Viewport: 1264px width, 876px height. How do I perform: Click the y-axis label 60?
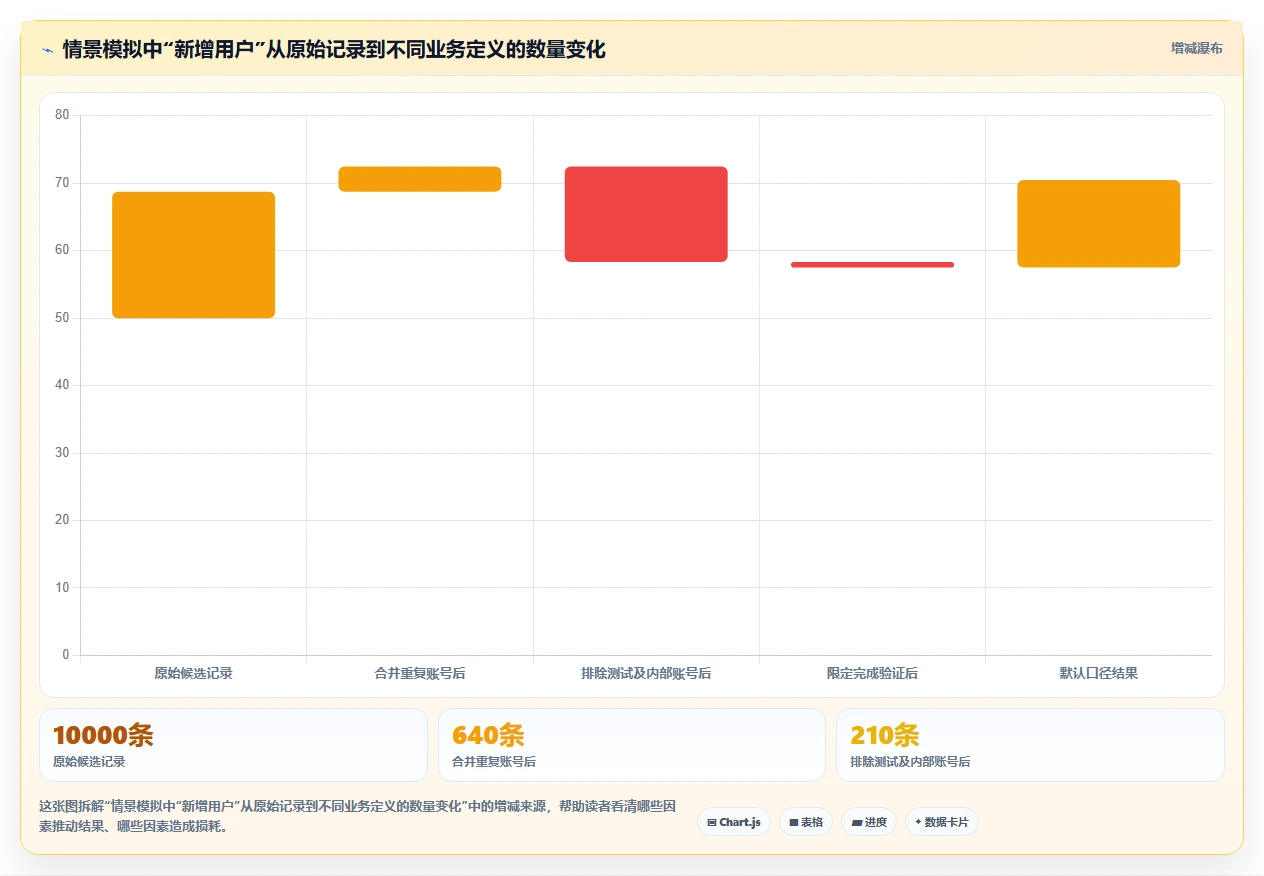[x=62, y=250]
